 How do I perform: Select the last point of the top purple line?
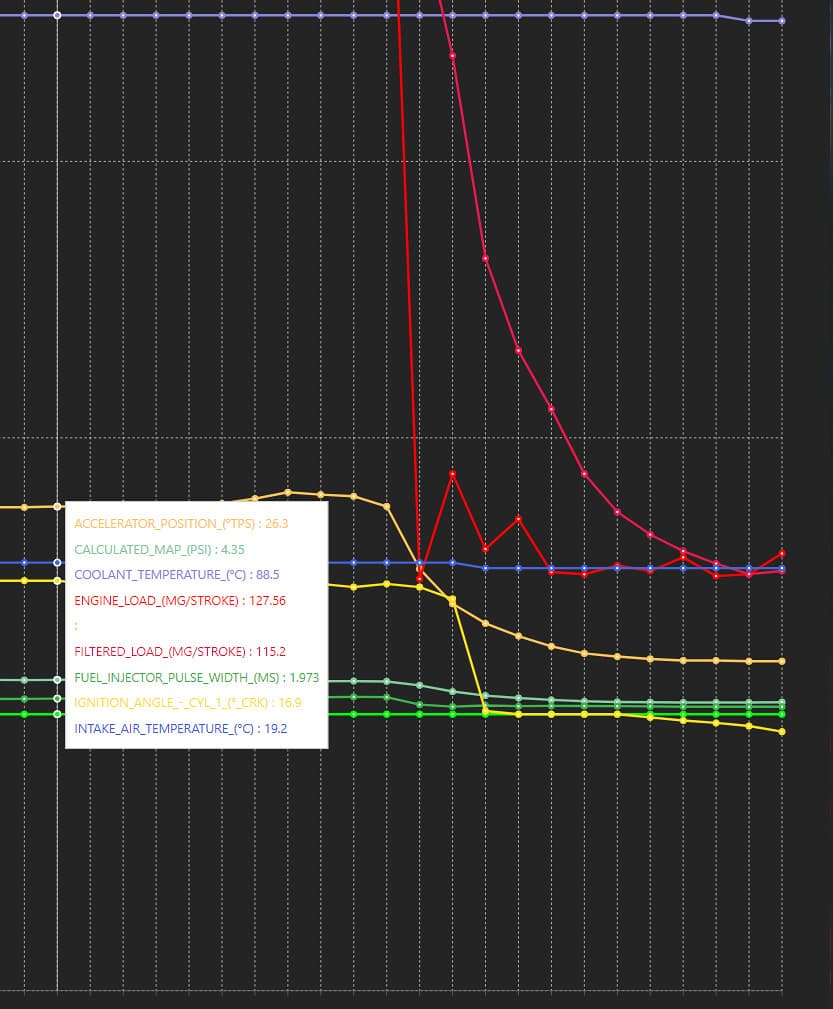[x=782, y=21]
